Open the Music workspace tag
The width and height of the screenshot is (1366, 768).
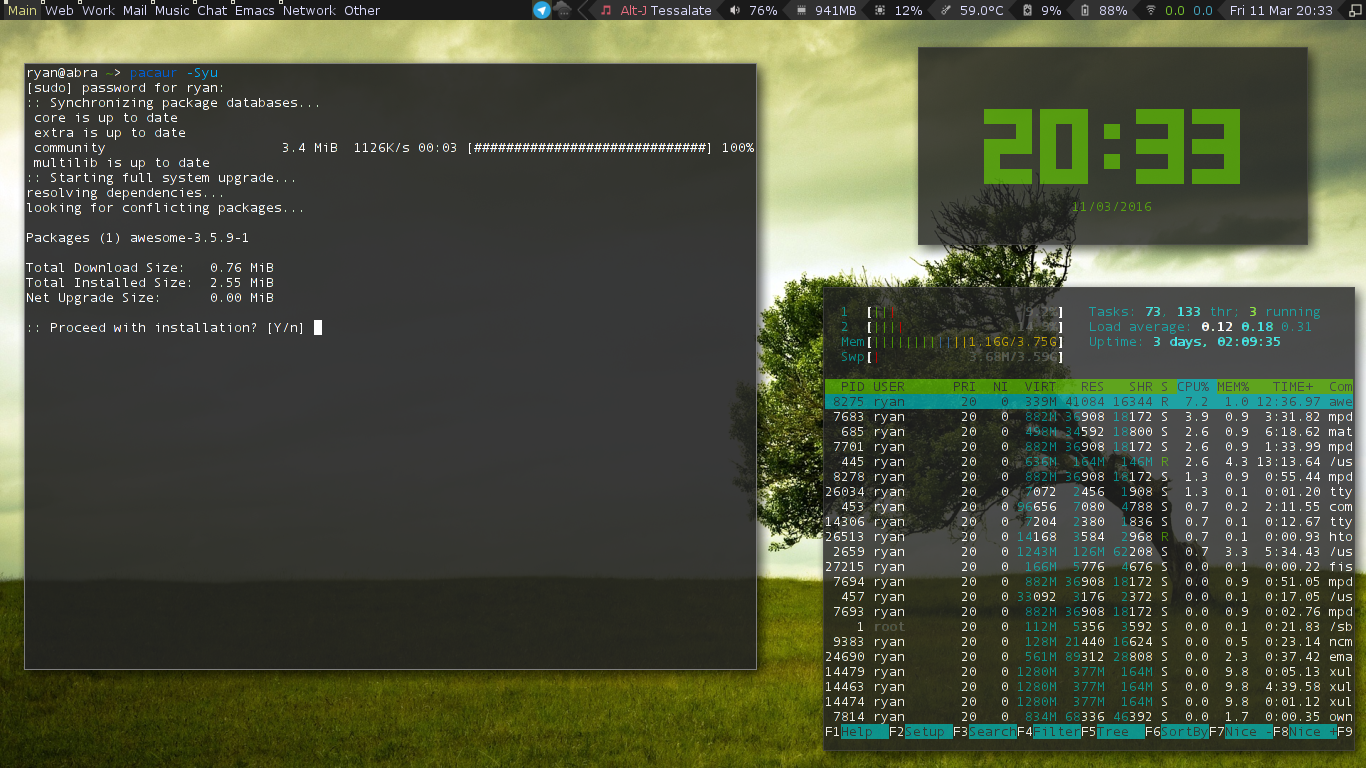(x=172, y=10)
